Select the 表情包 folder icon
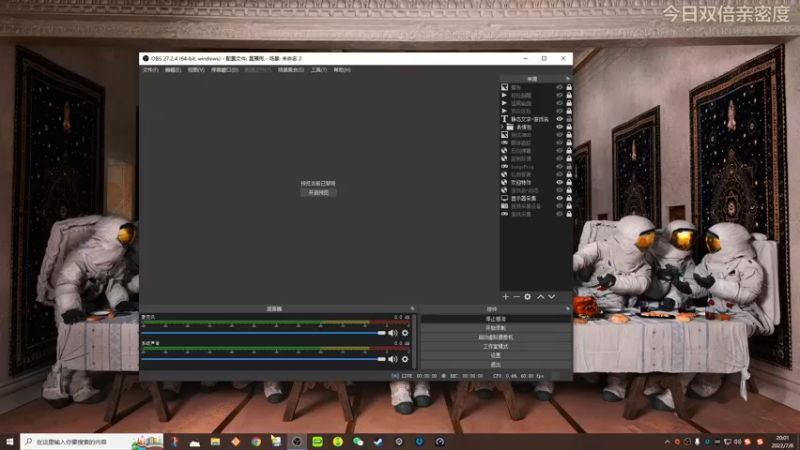 pos(510,127)
